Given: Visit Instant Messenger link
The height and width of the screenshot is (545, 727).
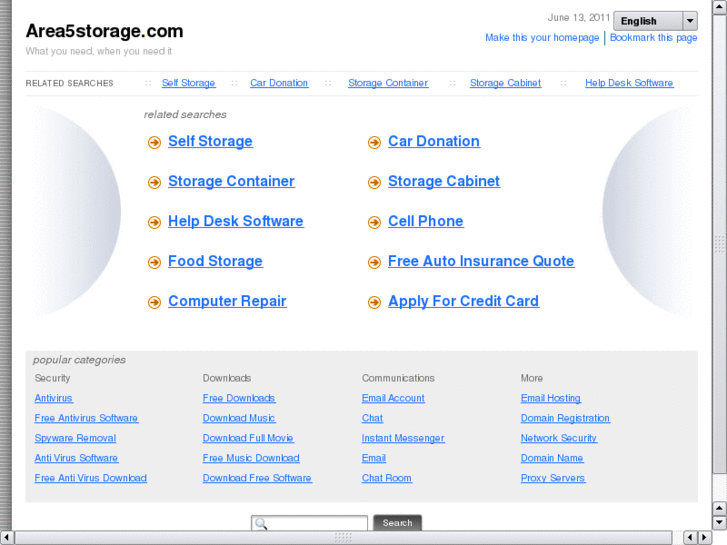Looking at the screenshot, I should click(403, 438).
